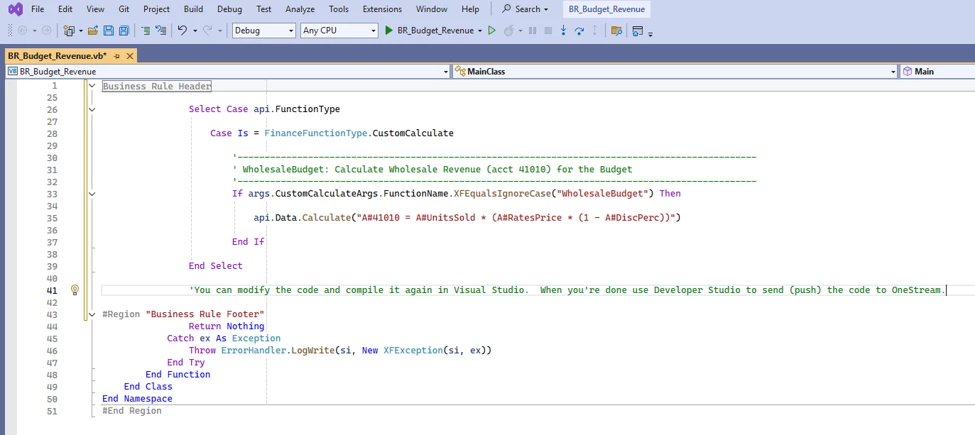Start debugging BR_Budget_Revenue with green arrow
The image size is (975, 435).
(389, 30)
